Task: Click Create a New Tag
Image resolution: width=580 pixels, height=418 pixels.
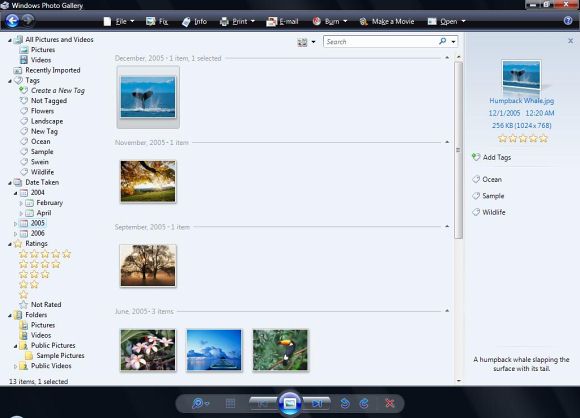Action: point(58,91)
